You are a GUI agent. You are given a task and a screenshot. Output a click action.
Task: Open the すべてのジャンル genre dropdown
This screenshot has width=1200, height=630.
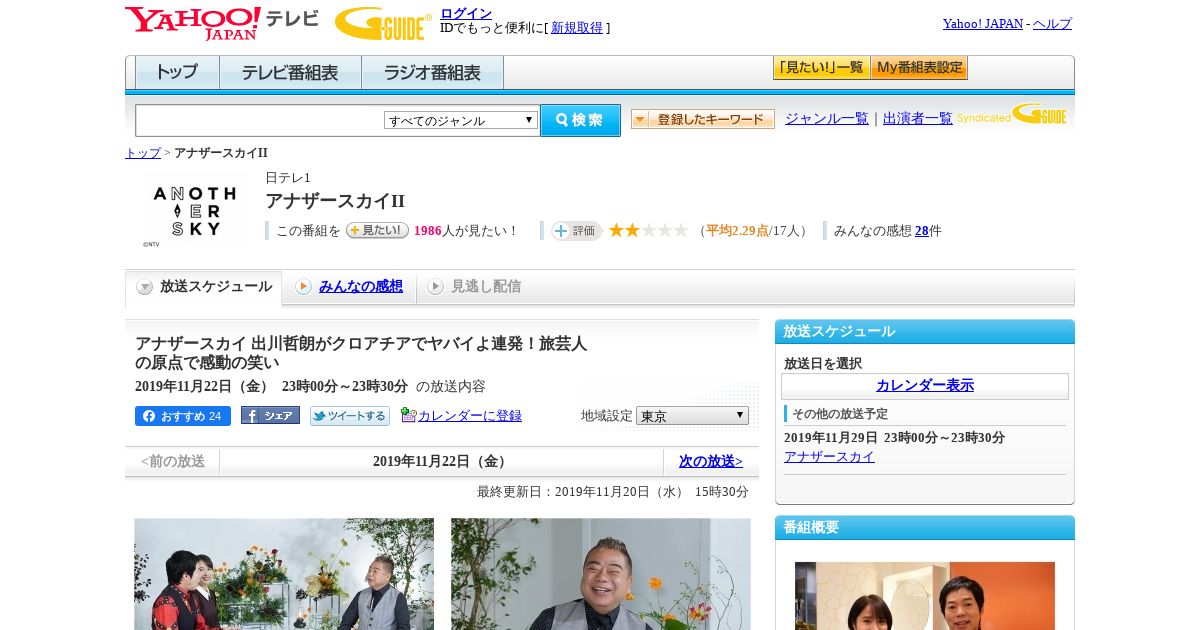pyautogui.click(x=461, y=120)
